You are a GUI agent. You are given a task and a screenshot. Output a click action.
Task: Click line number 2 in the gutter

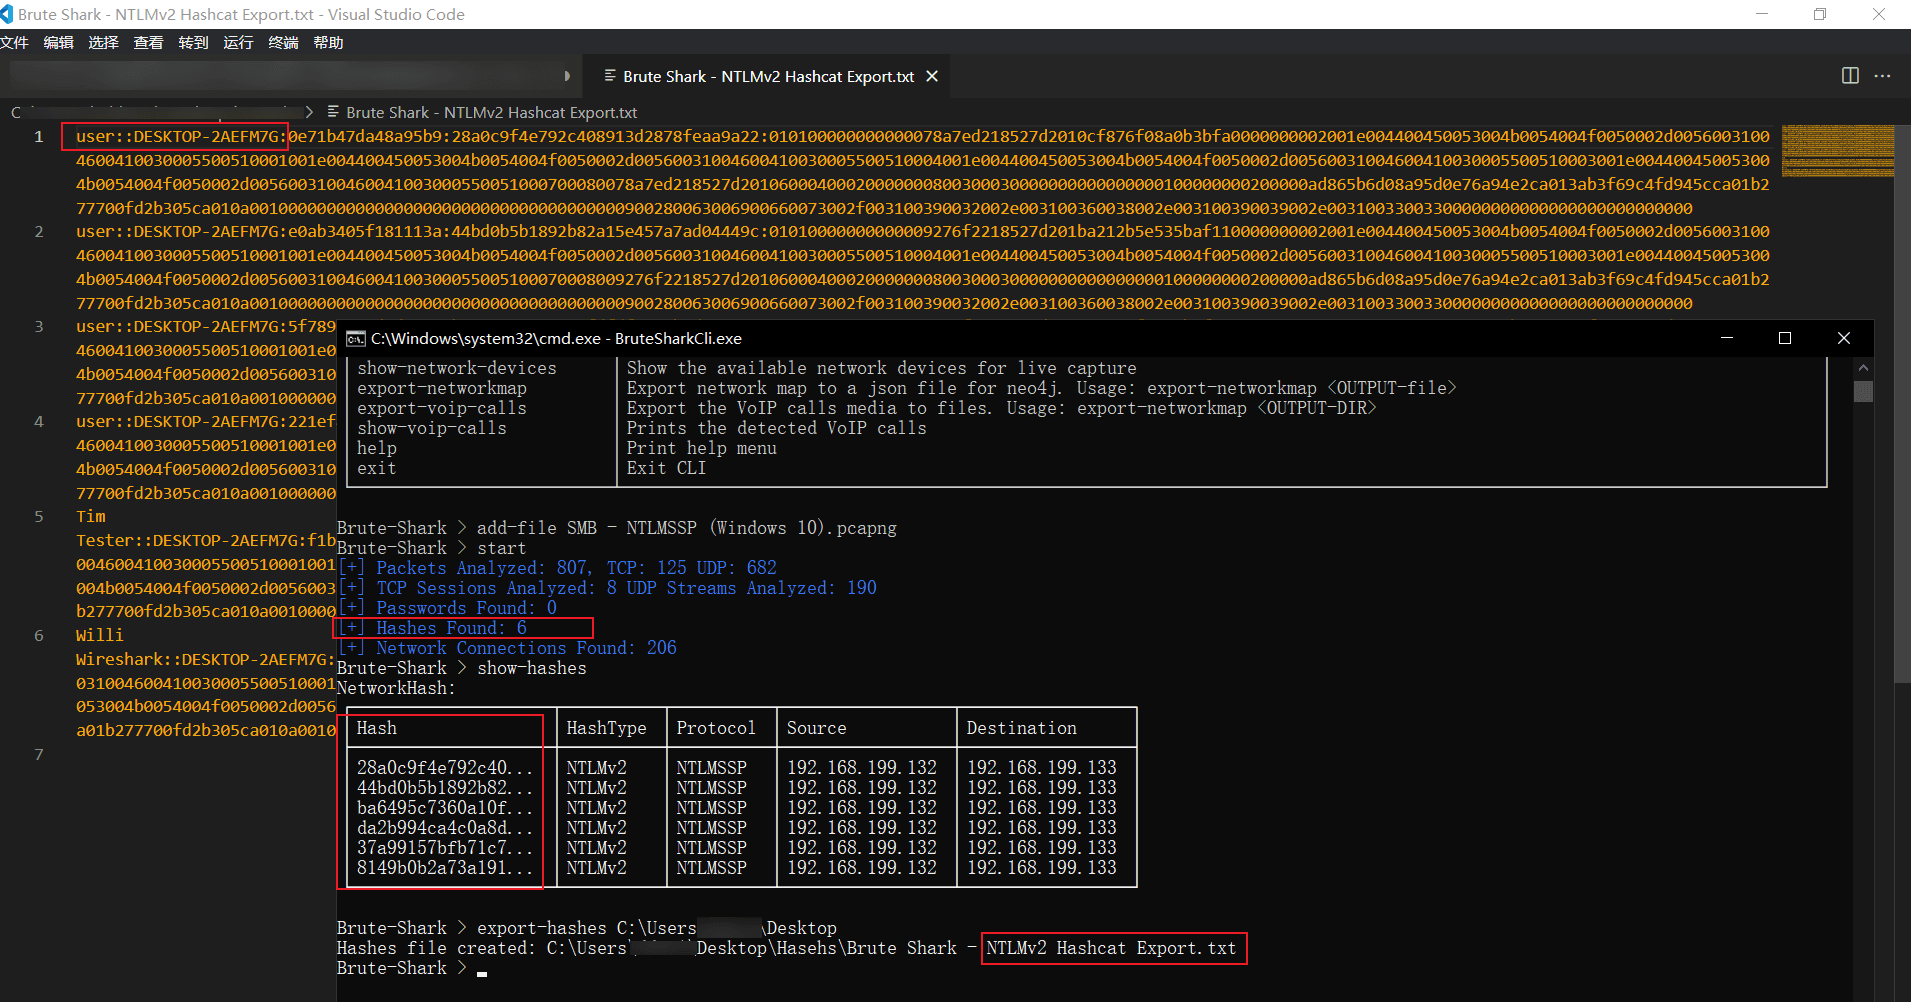[39, 232]
